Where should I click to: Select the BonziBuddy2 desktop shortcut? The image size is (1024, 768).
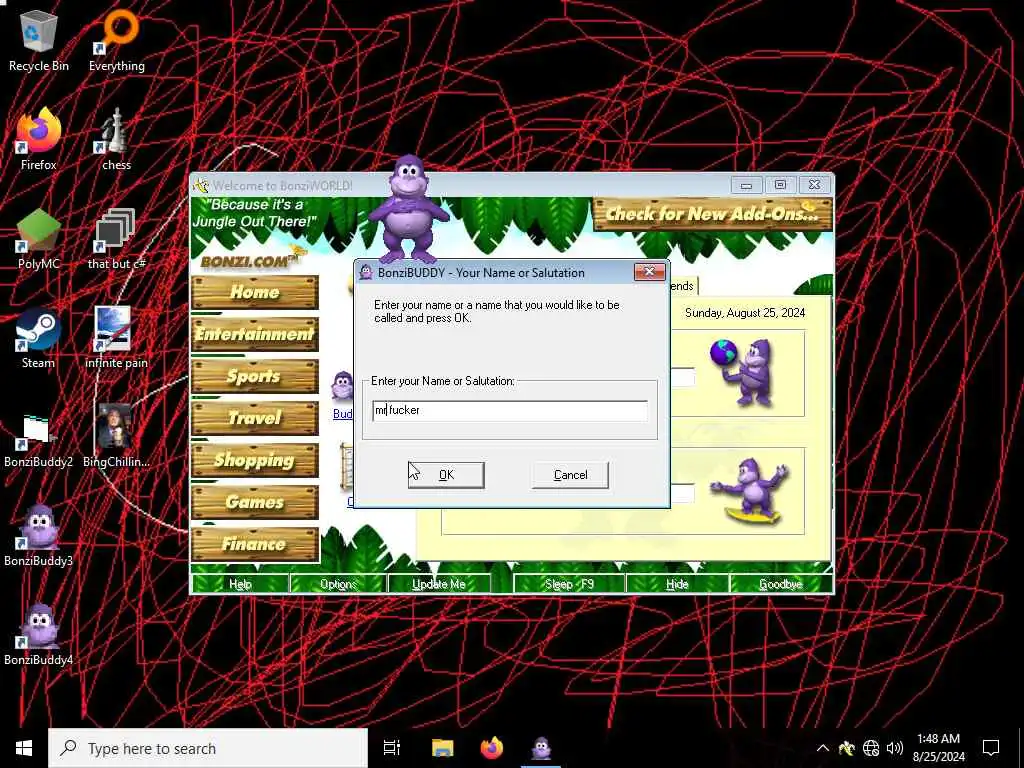coord(39,441)
